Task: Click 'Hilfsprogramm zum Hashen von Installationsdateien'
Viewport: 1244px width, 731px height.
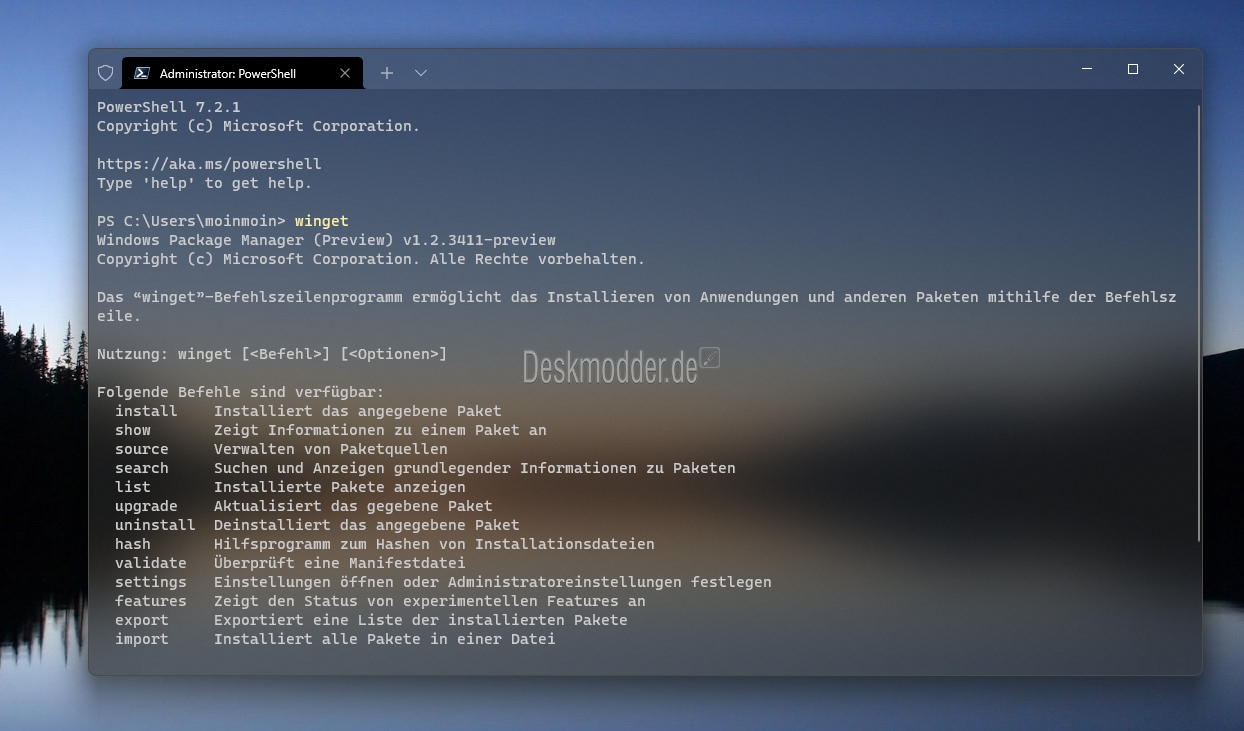Action: (434, 544)
